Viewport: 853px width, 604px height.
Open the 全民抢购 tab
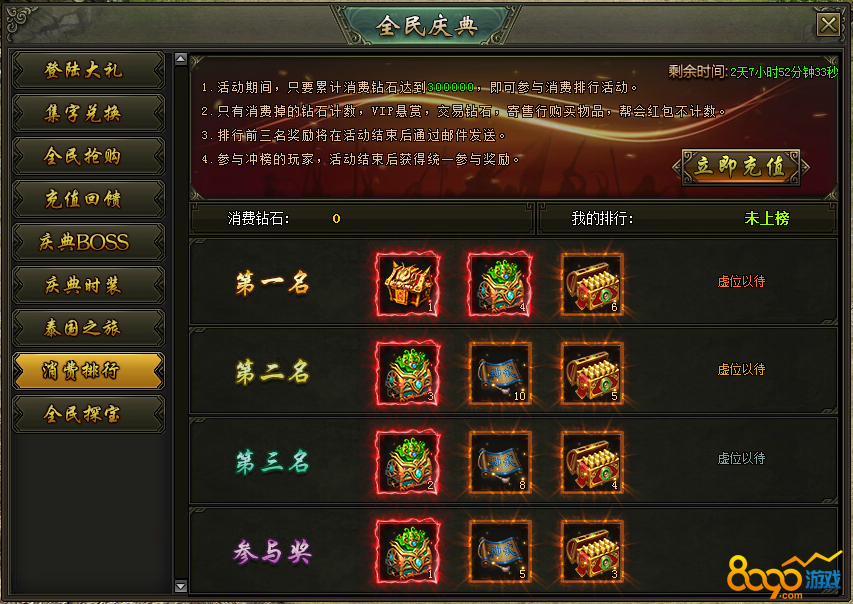pyautogui.click(x=88, y=156)
